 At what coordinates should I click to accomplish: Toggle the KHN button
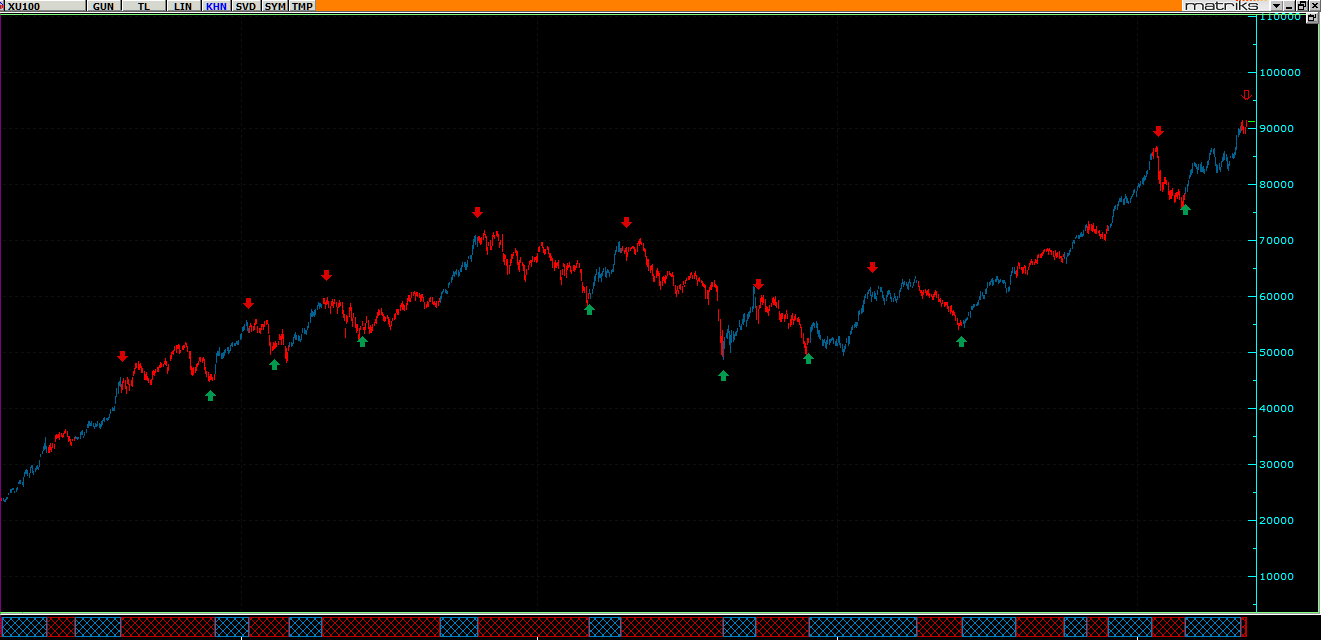[216, 6]
